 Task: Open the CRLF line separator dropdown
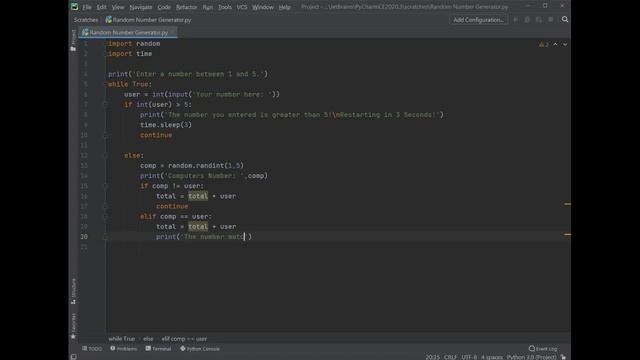tap(450, 357)
